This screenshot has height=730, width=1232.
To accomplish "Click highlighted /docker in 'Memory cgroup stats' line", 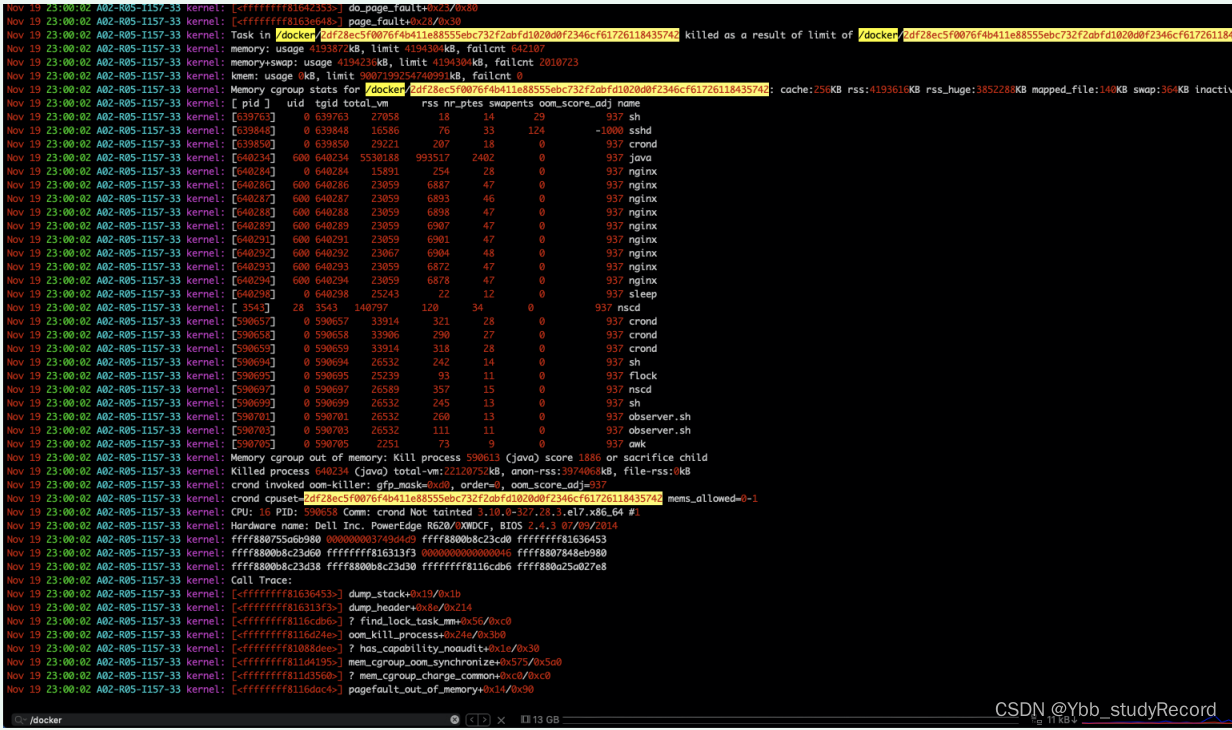I will [x=386, y=90].
